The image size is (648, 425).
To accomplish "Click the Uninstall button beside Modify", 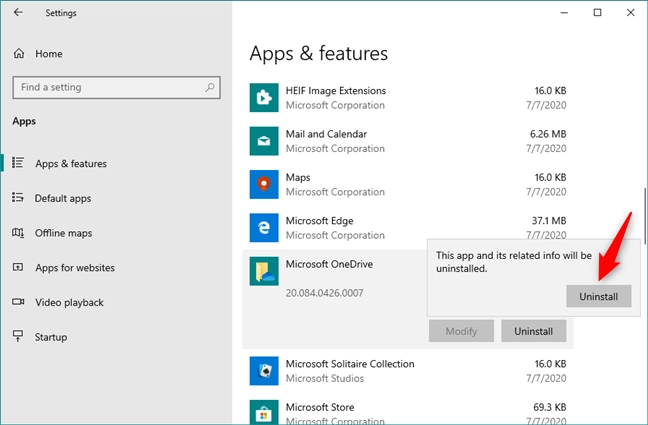I will click(534, 331).
